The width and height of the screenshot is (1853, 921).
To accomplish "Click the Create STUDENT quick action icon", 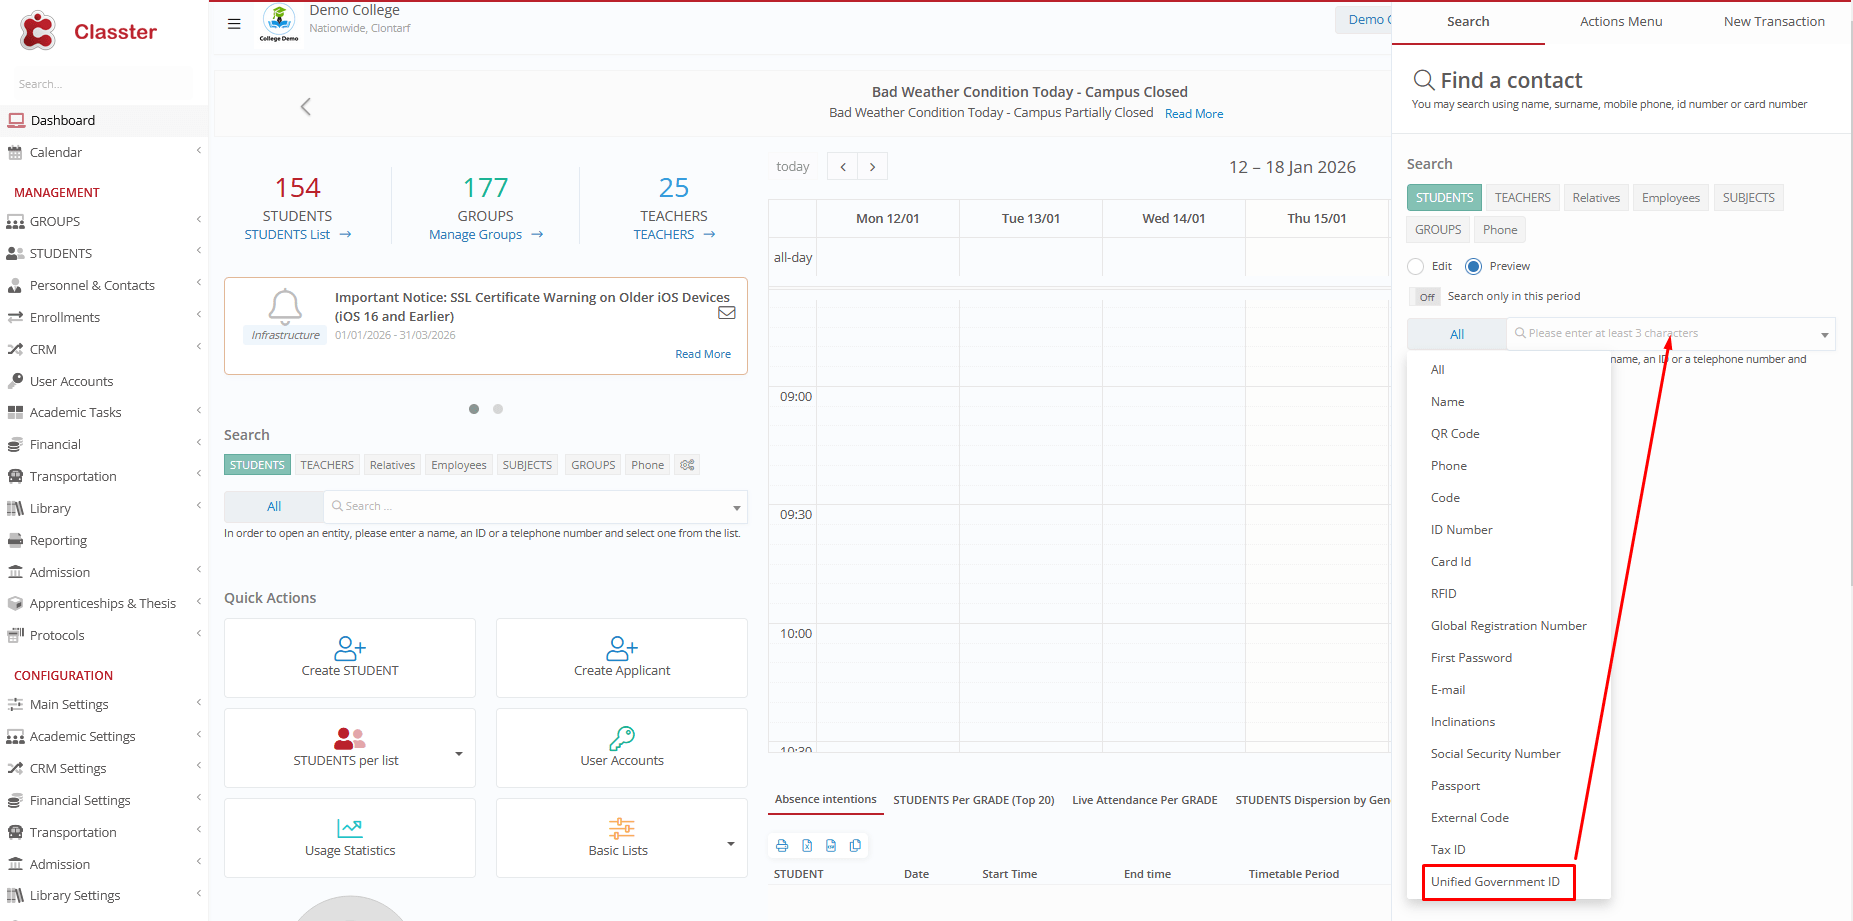I will pyautogui.click(x=350, y=648).
